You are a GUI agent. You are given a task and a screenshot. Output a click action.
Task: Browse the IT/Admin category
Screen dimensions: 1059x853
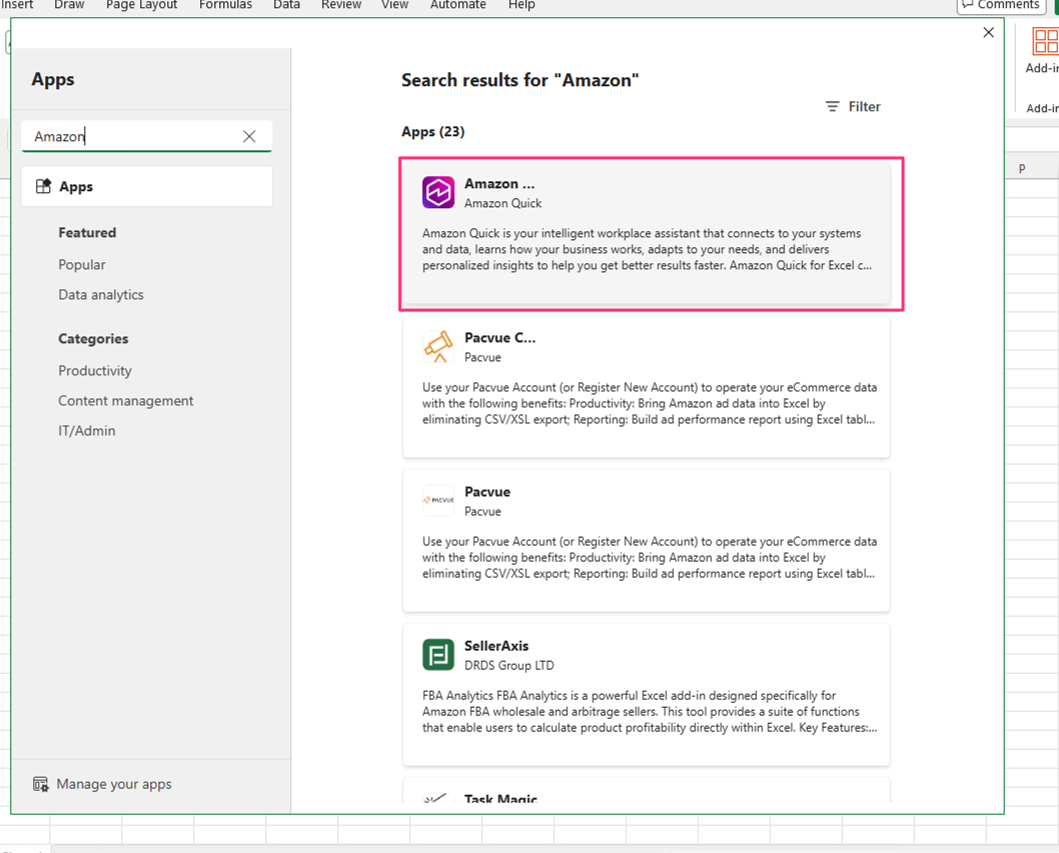click(x=86, y=431)
